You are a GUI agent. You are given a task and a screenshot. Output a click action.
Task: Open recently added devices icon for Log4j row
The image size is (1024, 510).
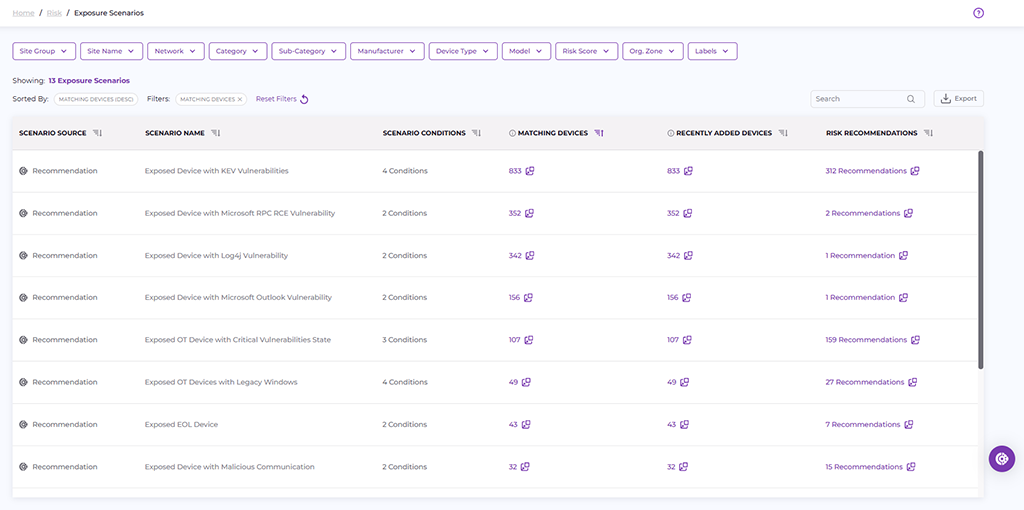pyautogui.click(x=688, y=255)
